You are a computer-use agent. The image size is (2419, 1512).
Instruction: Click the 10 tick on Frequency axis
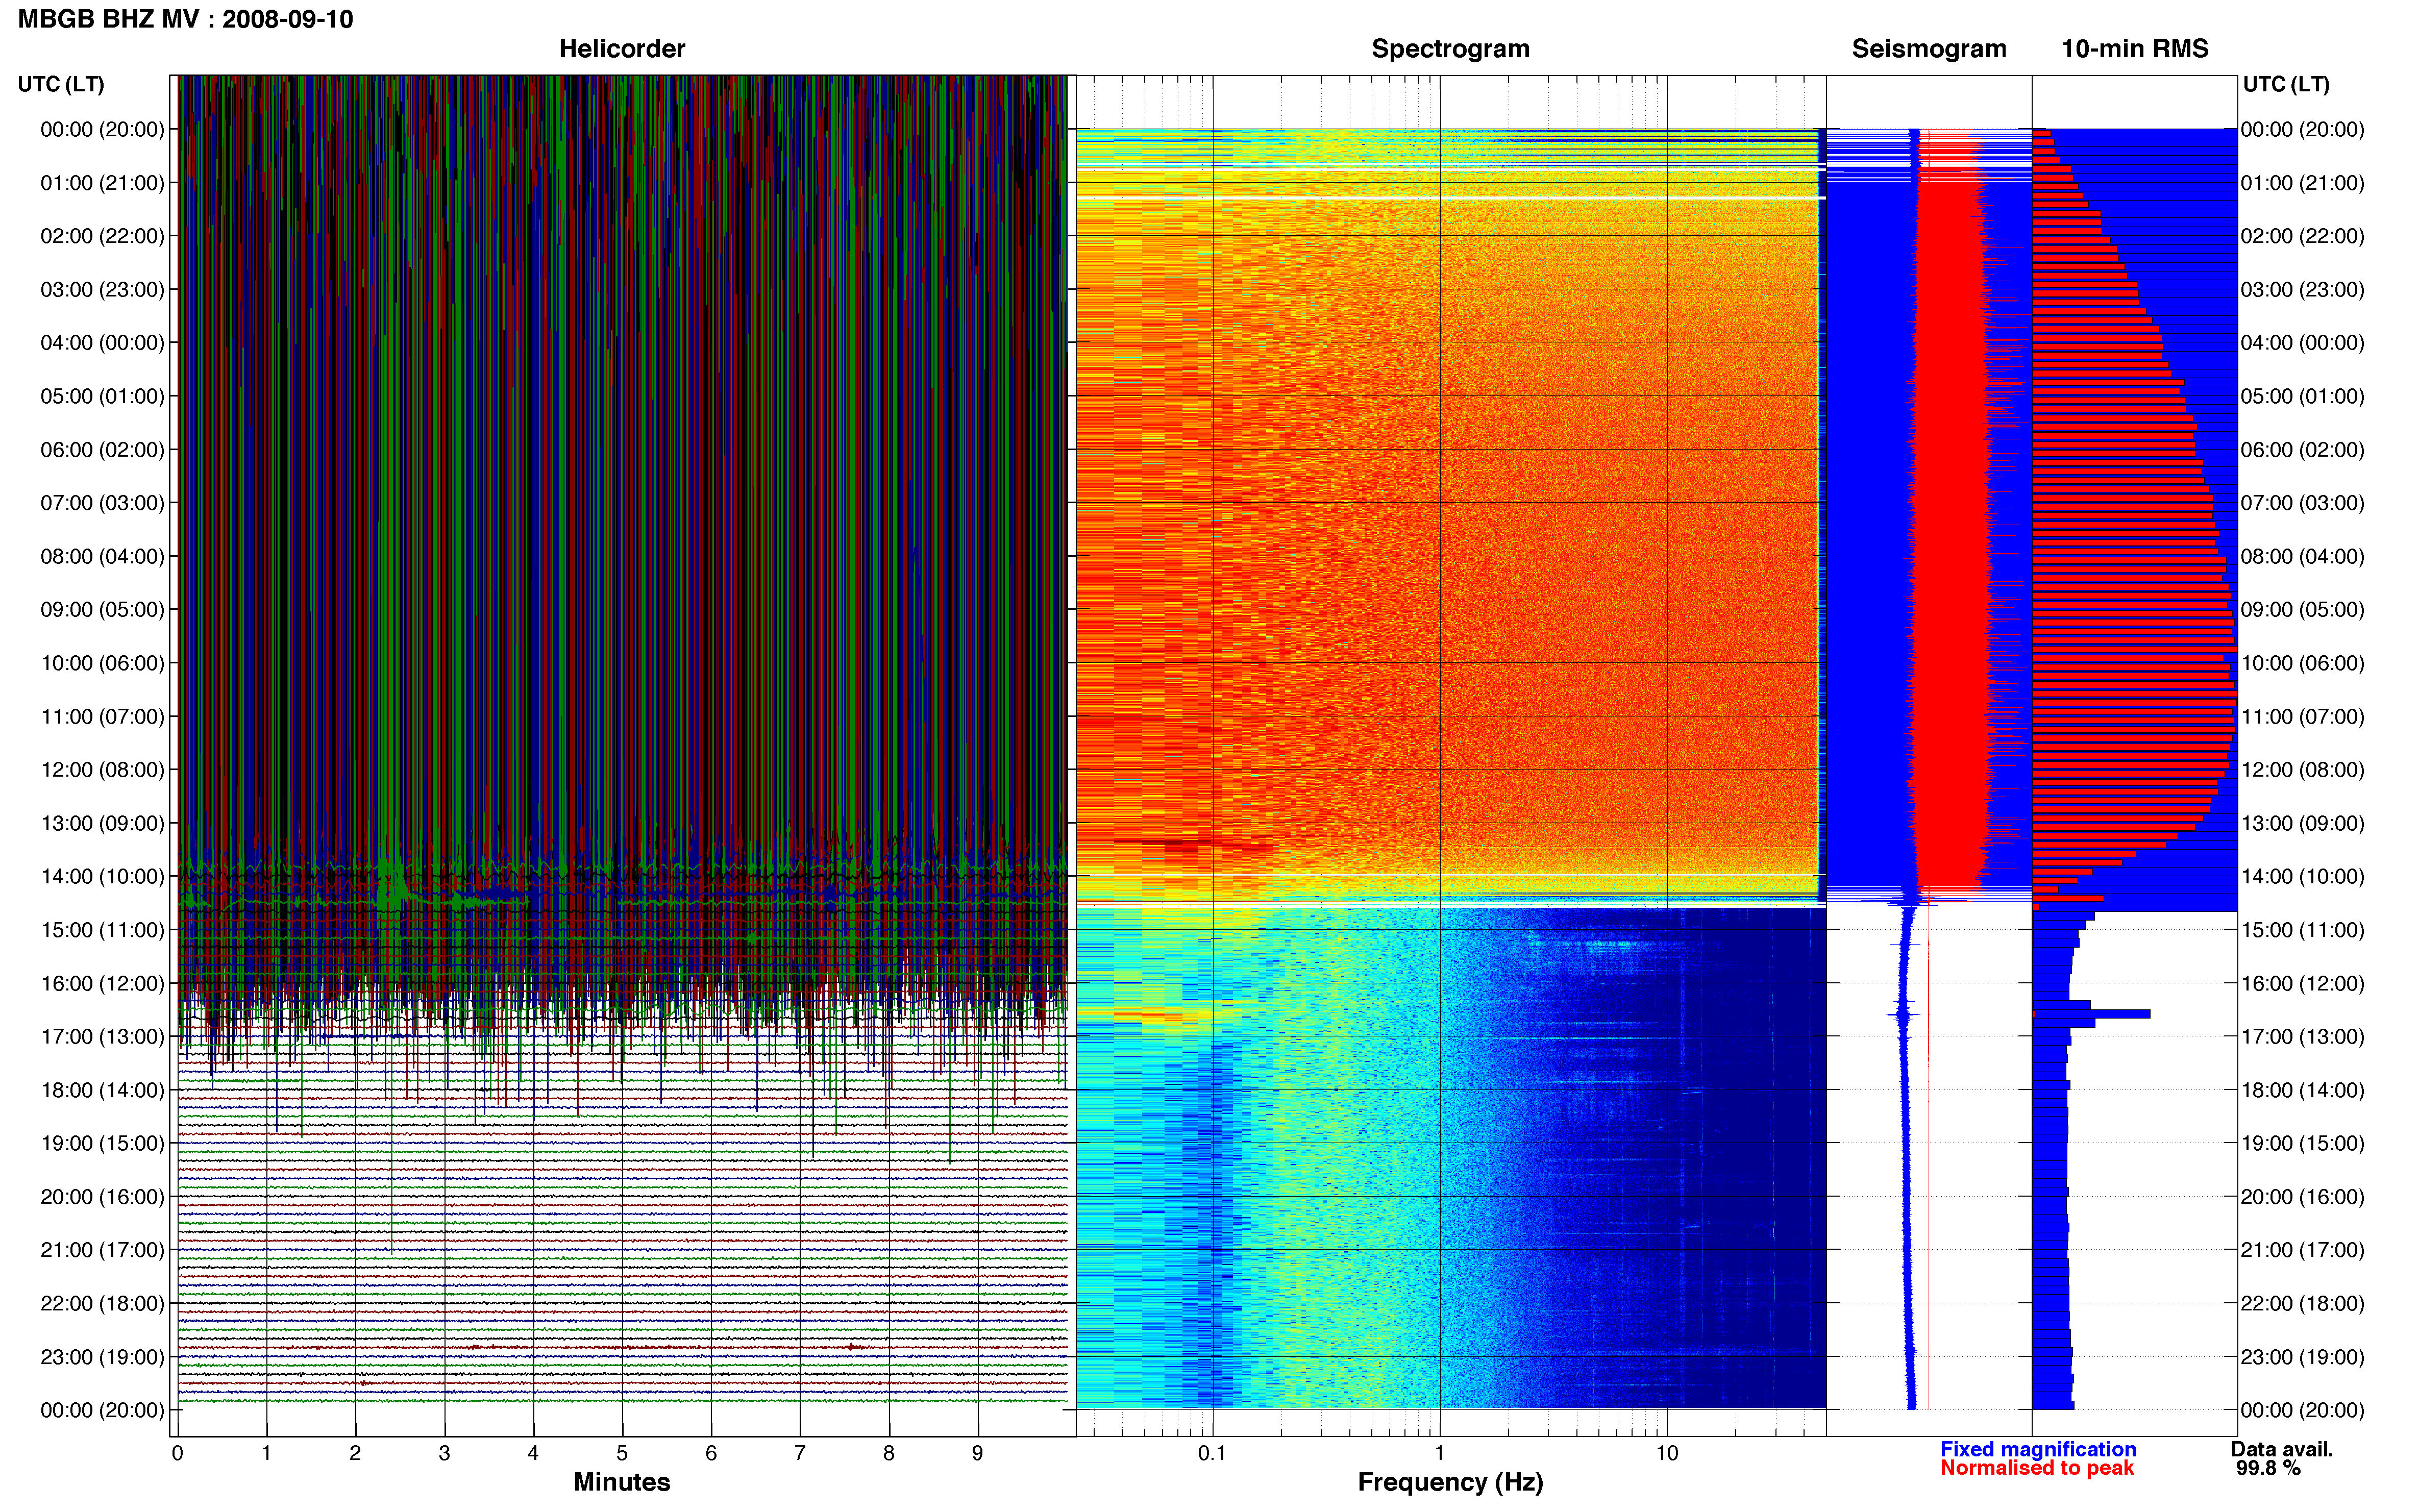click(x=1667, y=1453)
